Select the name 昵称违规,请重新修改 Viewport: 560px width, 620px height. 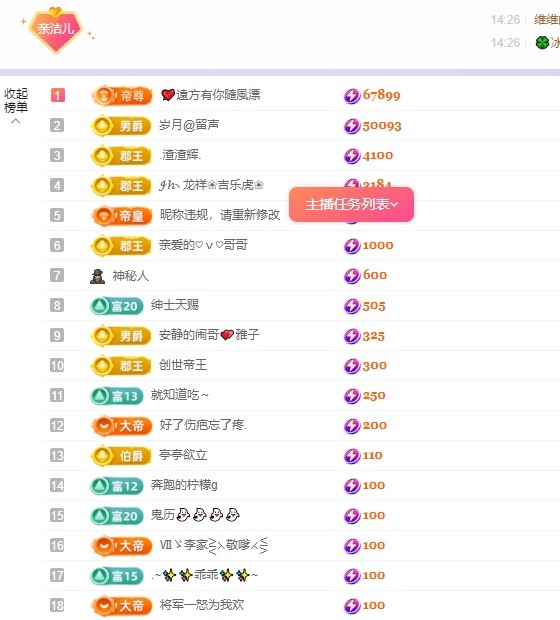[220, 215]
